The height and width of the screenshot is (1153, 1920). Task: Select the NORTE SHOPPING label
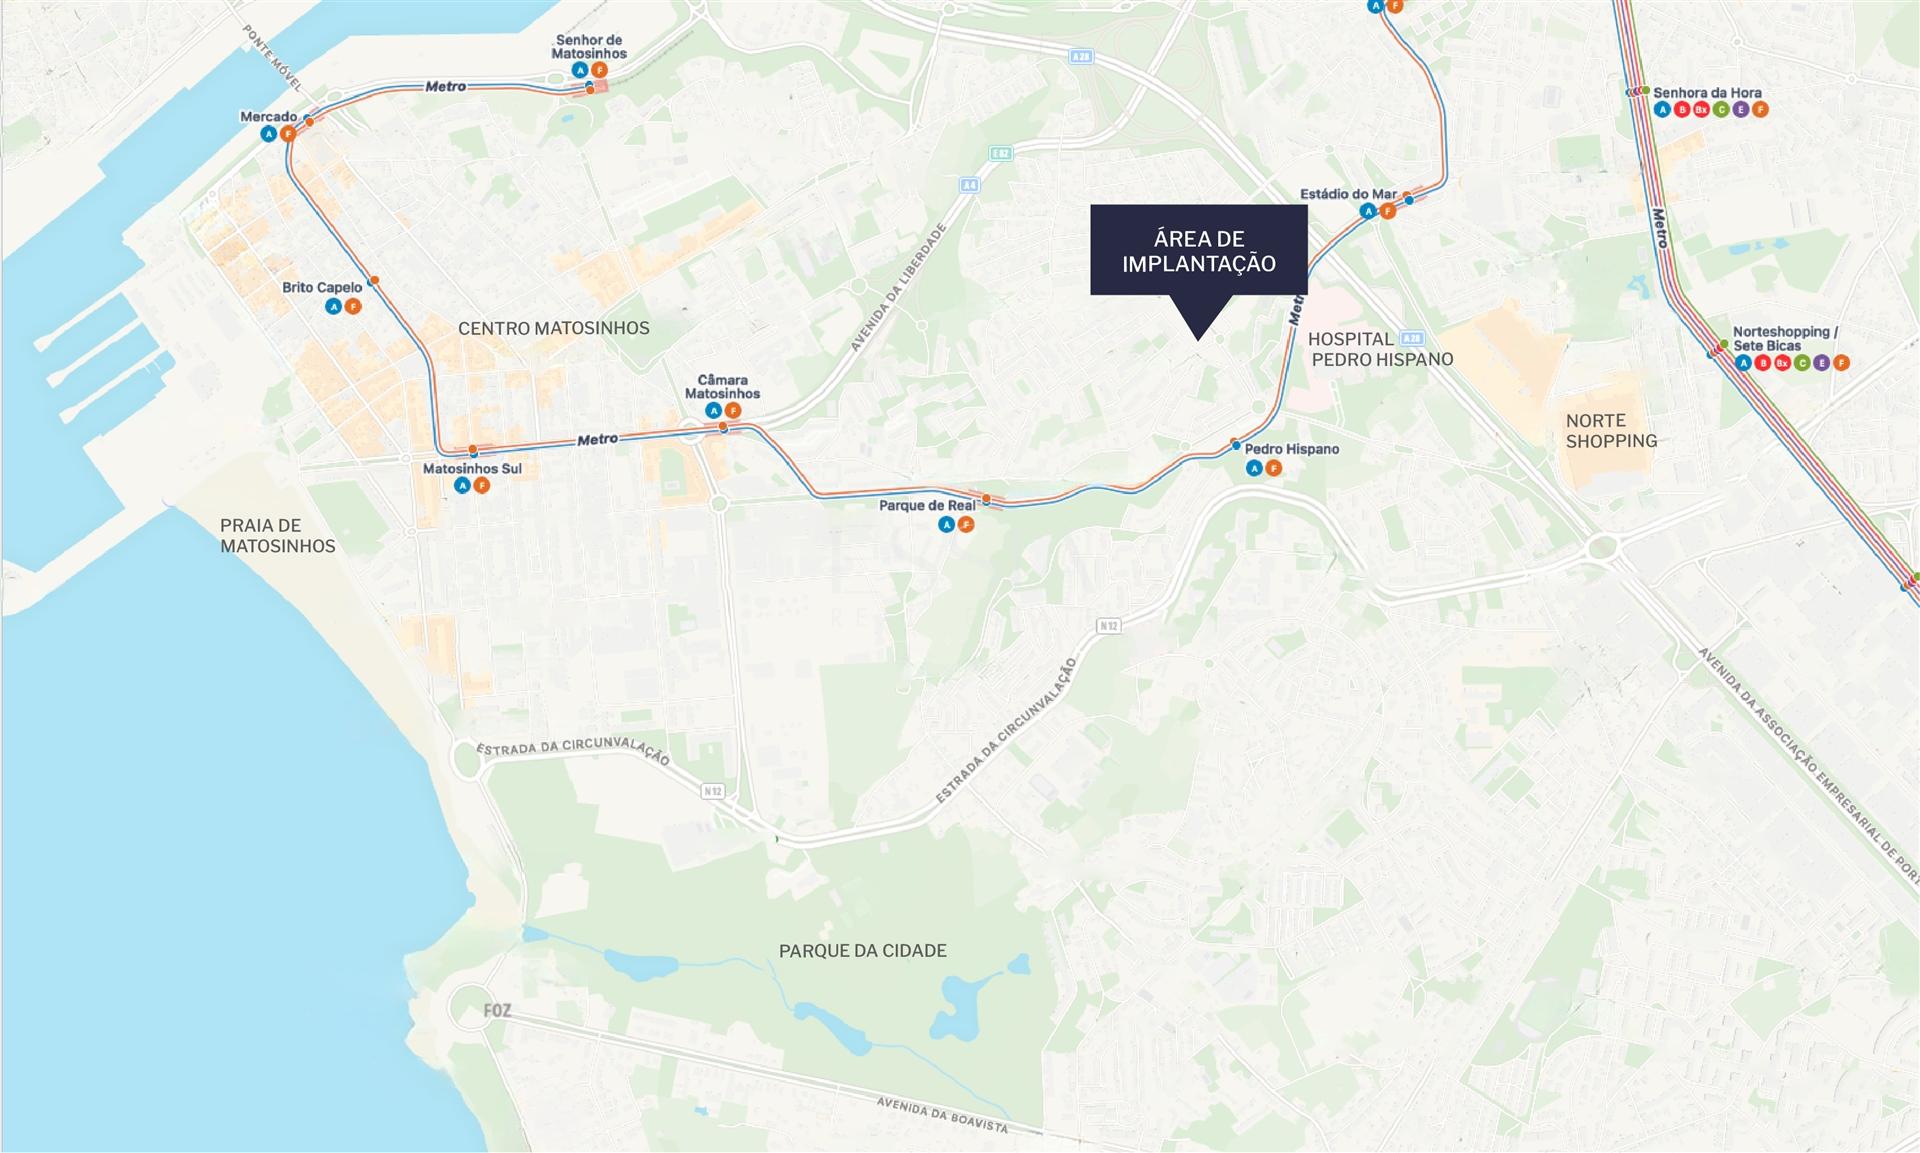coord(1611,431)
